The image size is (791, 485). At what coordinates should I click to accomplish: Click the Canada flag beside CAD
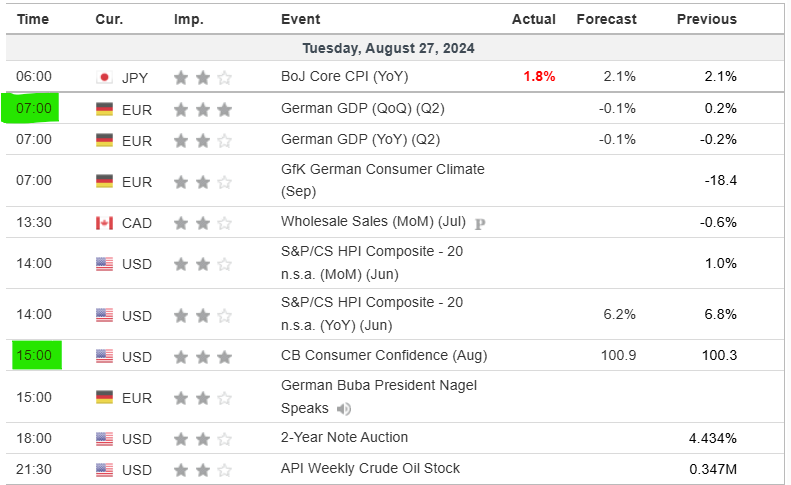104,223
